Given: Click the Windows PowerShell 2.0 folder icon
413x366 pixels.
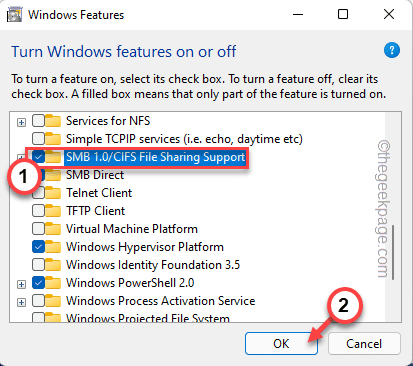Looking at the screenshot, I should [53, 283].
